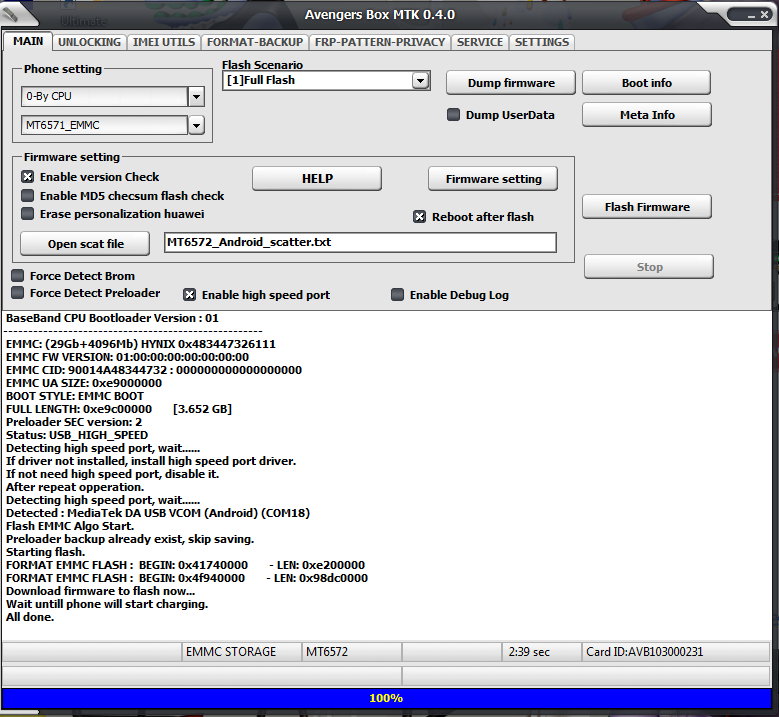Click the FULL LENGTH log line

click(119, 409)
